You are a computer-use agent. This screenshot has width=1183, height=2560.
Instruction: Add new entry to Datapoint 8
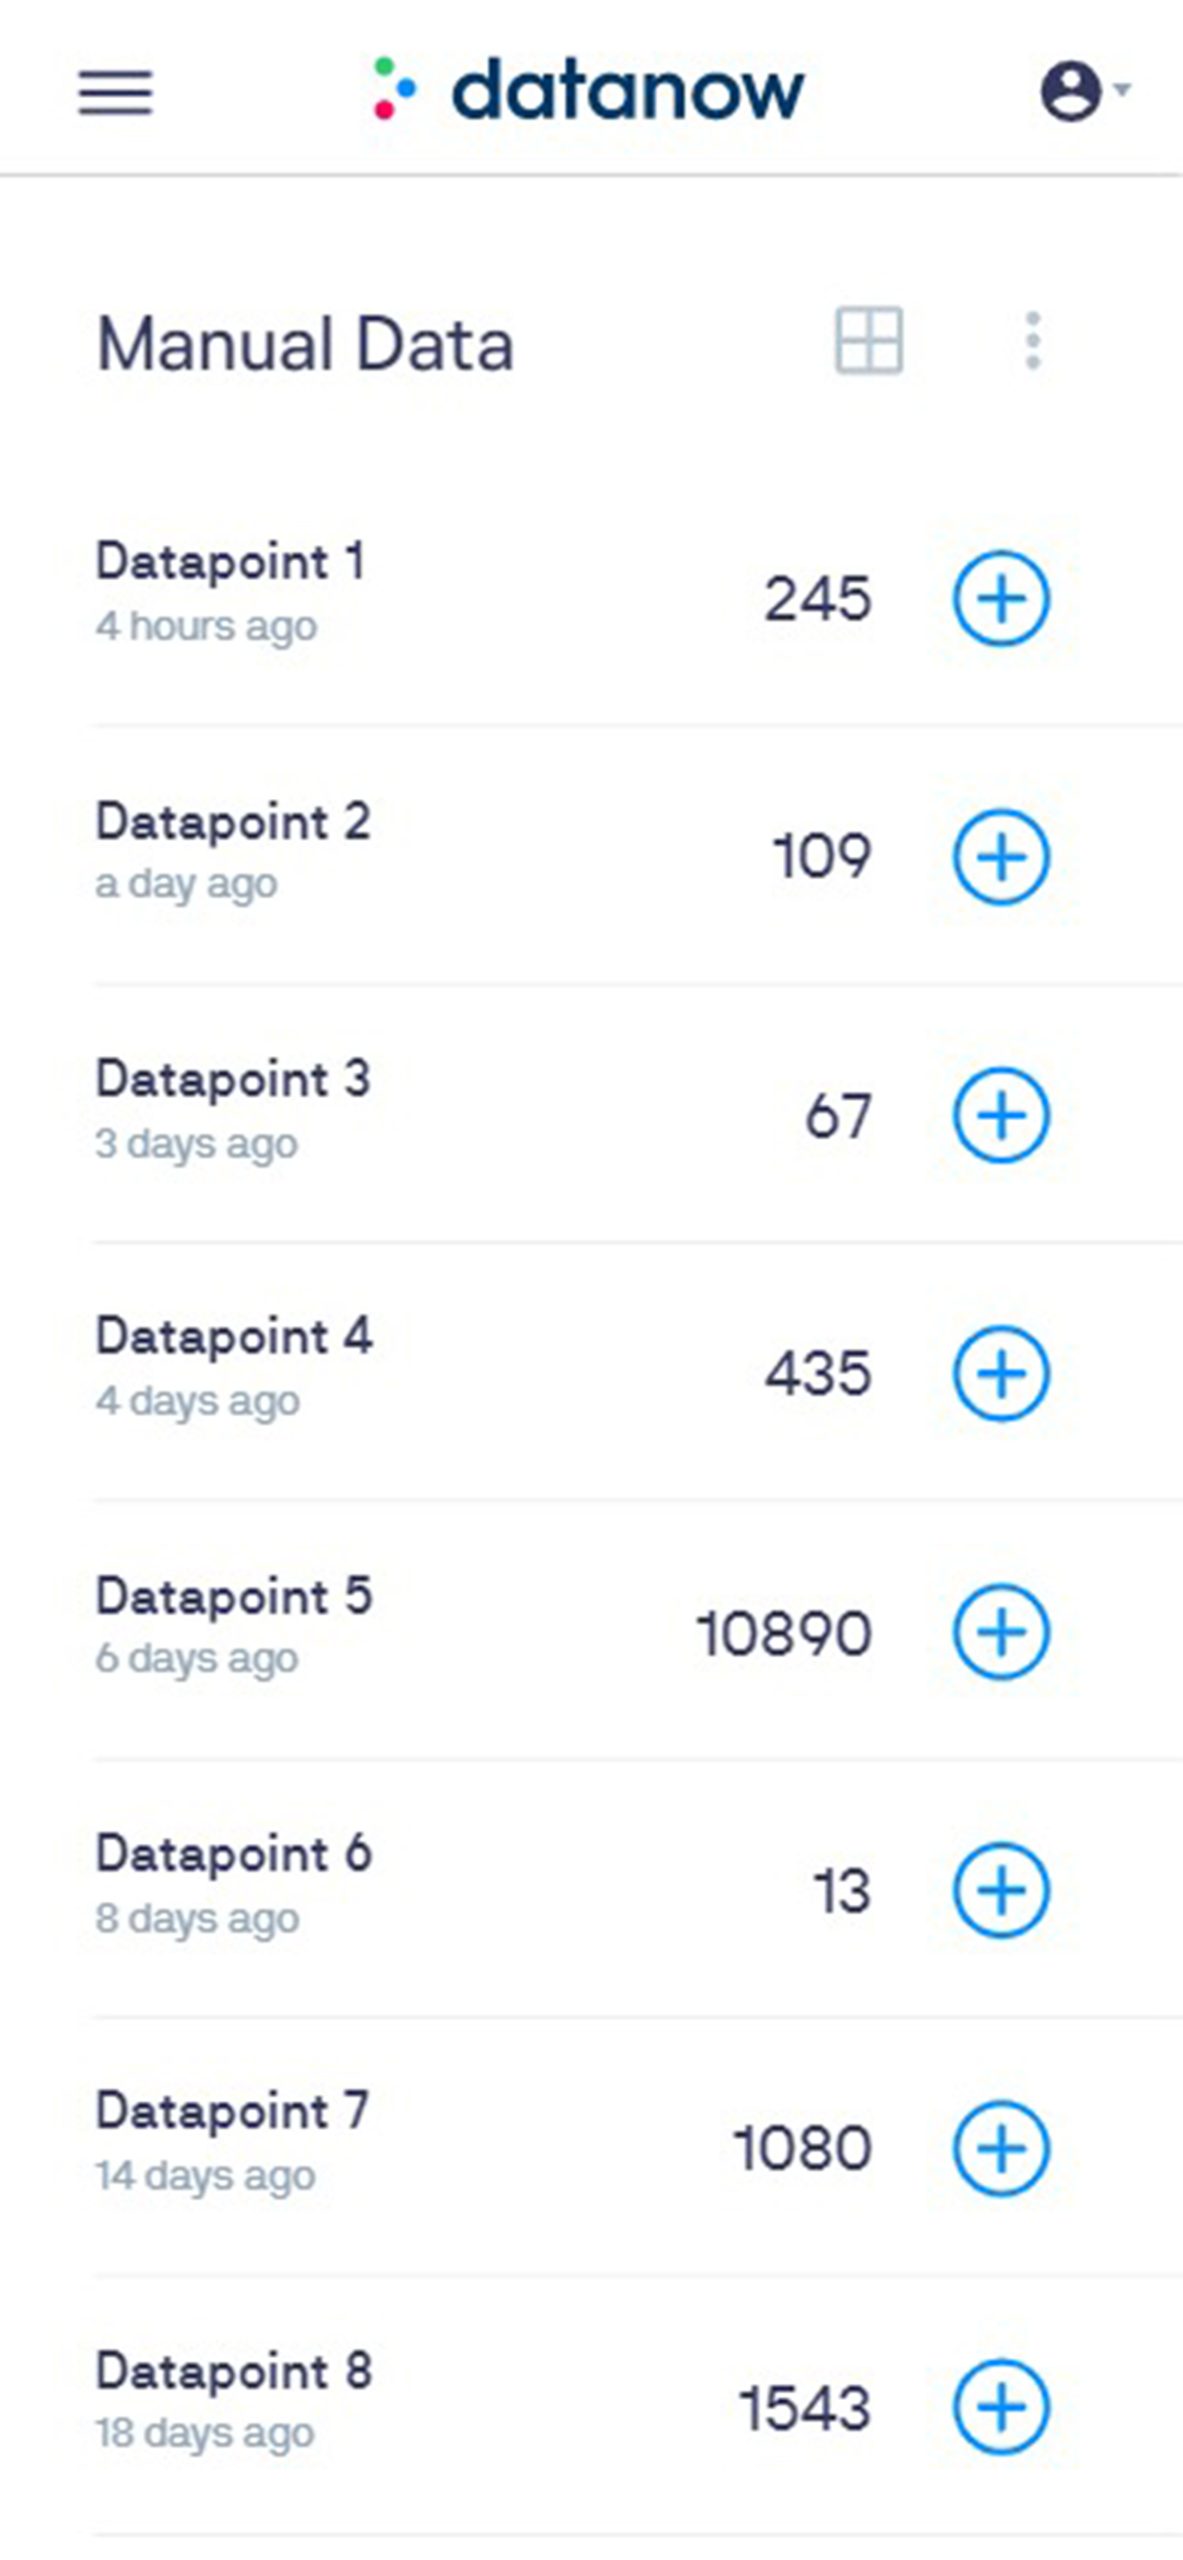[x=1001, y=2407]
